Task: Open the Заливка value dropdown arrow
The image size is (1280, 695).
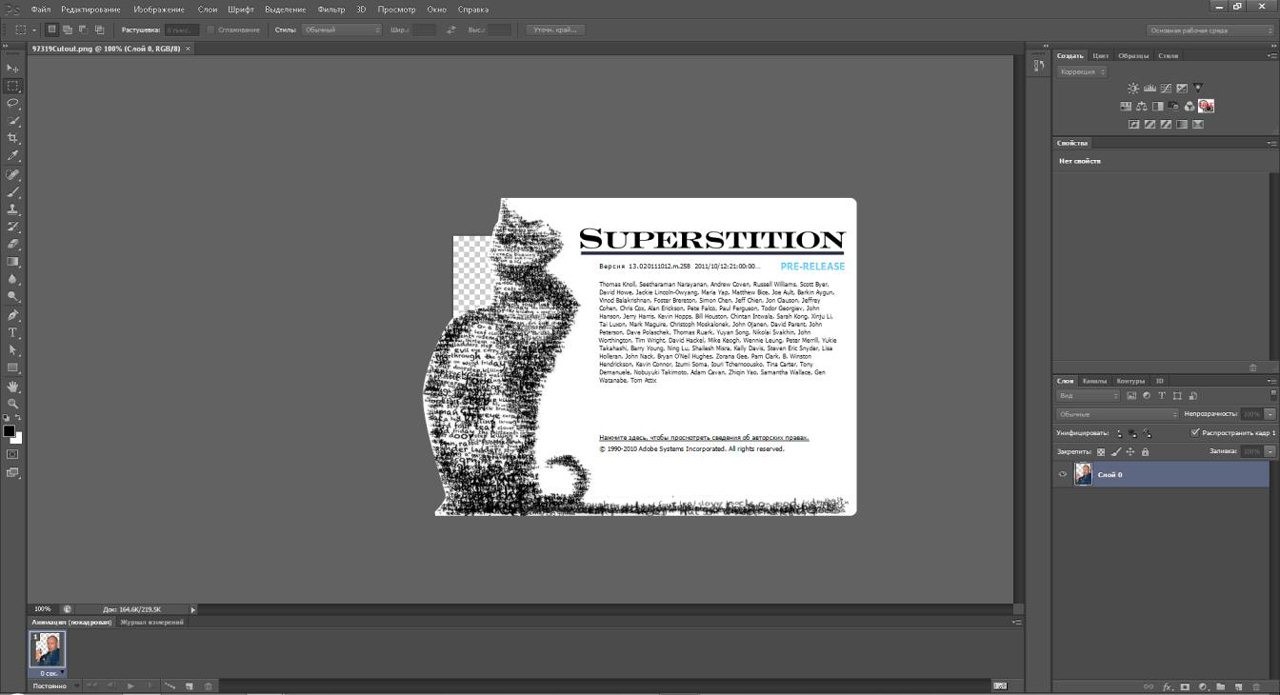Action: (x=1270, y=452)
